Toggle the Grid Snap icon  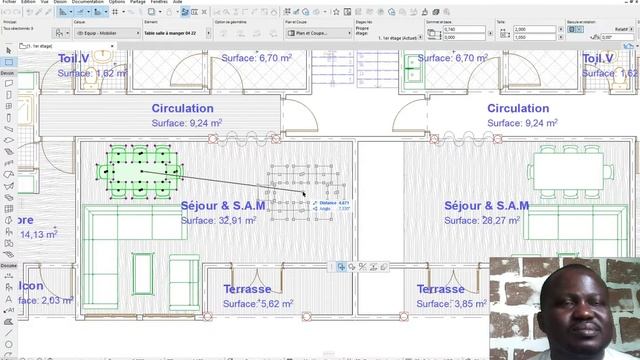pyautogui.click(x=115, y=12)
